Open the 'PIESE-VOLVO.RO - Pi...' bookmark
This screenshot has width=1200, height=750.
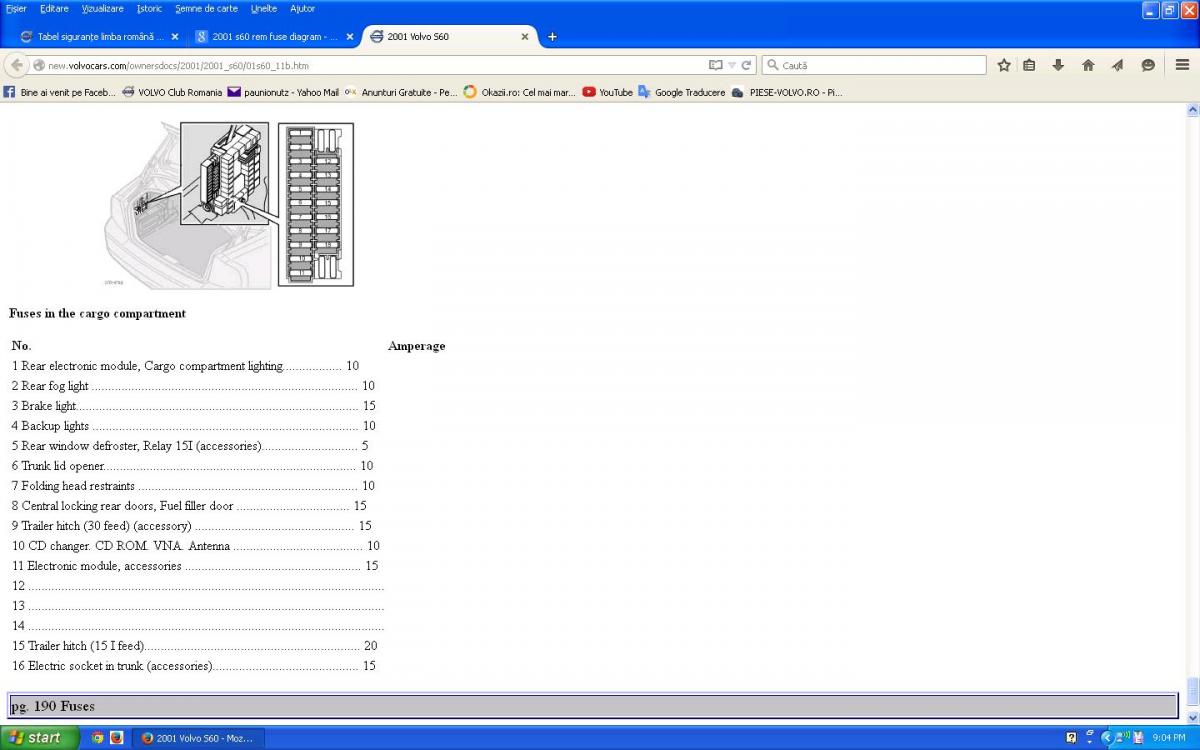pos(788,92)
